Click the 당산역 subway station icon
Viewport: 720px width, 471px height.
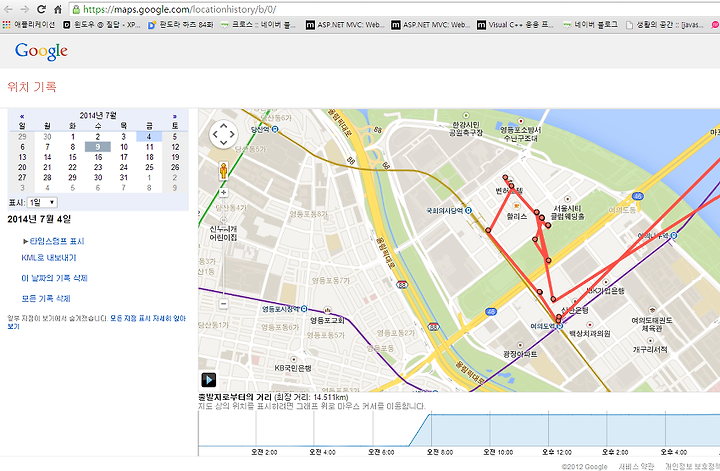(x=275, y=129)
